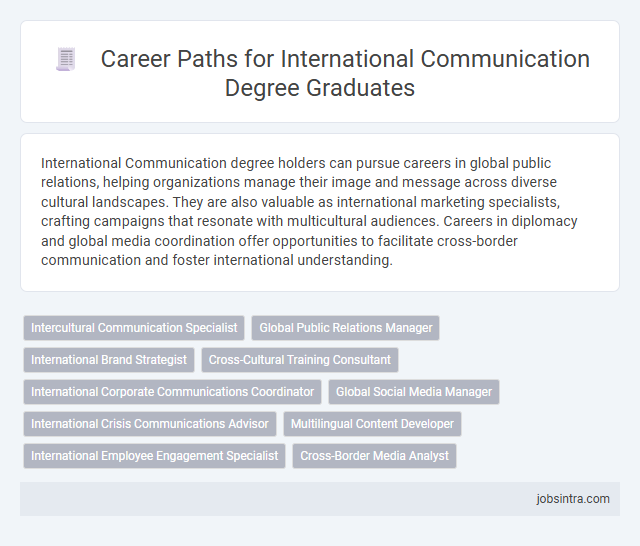
Task: Click International Crisis Communications Advisor tag
Action: click(x=150, y=424)
